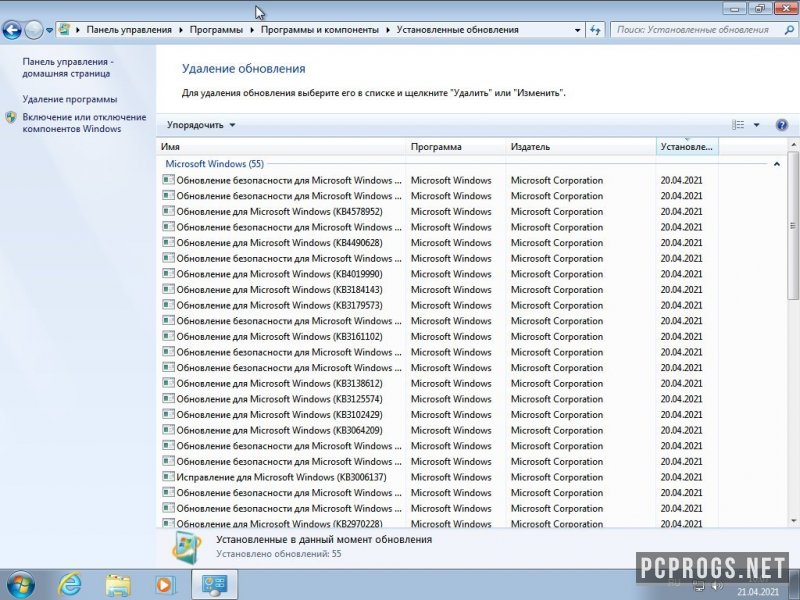Open 'Панель управления - домашняя страница' link
Screen dimensions: 800x600
click(66, 67)
